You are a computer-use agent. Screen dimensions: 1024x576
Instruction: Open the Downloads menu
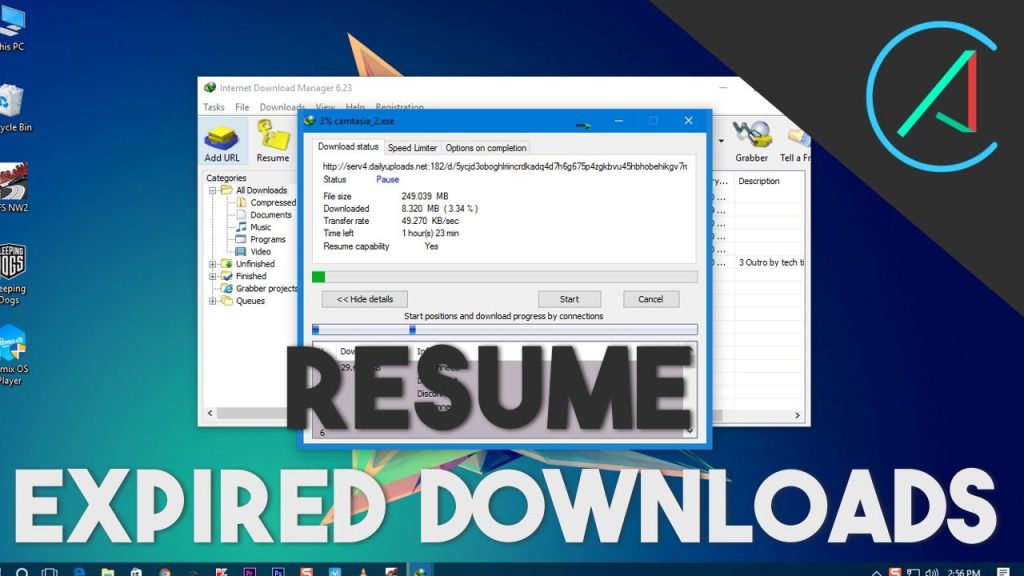click(281, 107)
